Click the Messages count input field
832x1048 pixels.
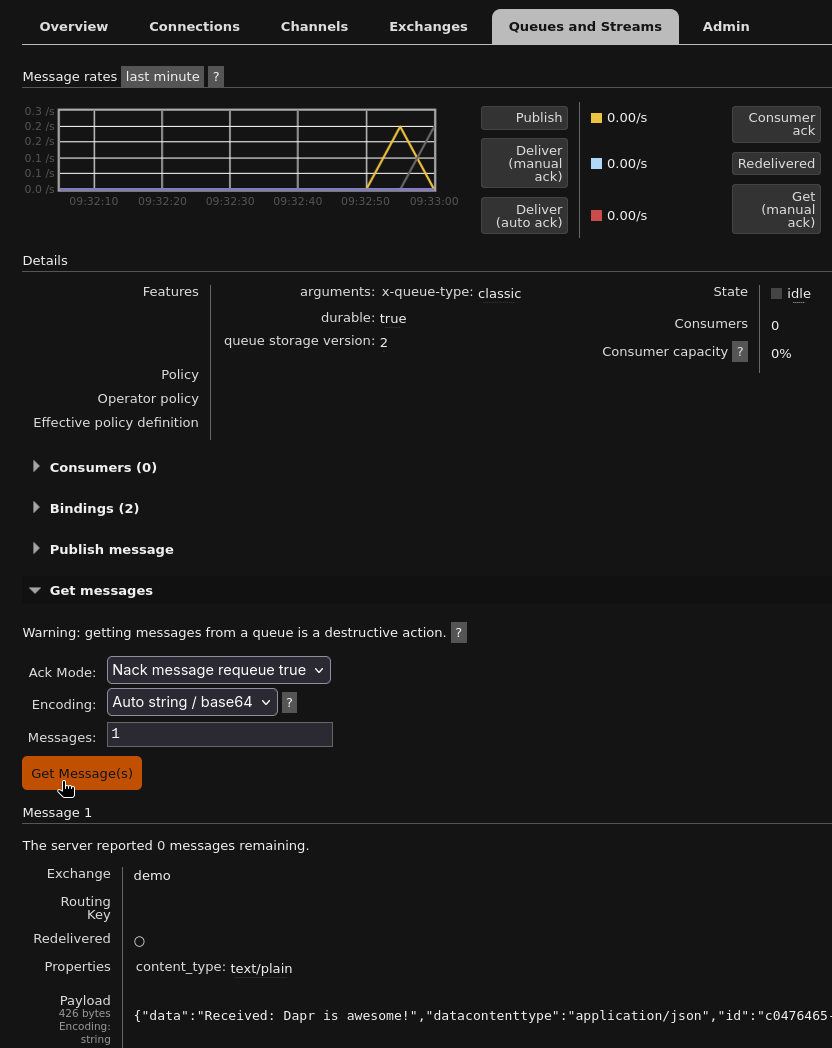coord(220,734)
